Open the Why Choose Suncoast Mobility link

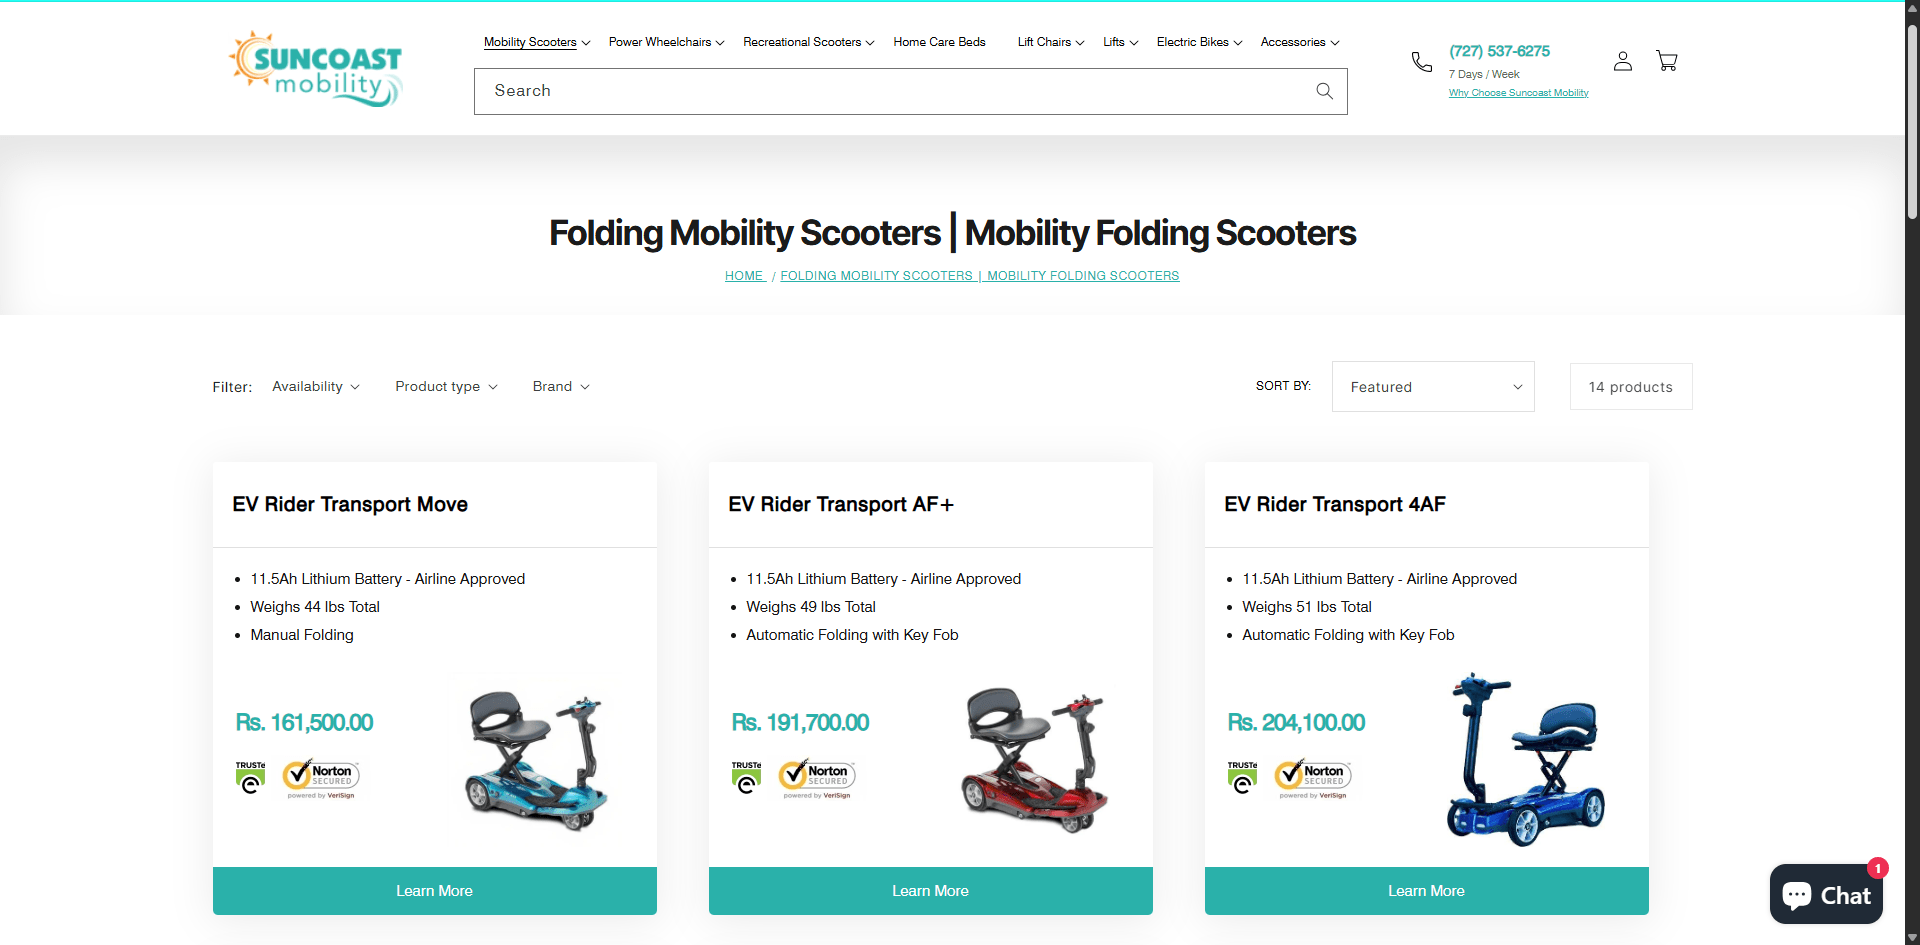tap(1518, 92)
